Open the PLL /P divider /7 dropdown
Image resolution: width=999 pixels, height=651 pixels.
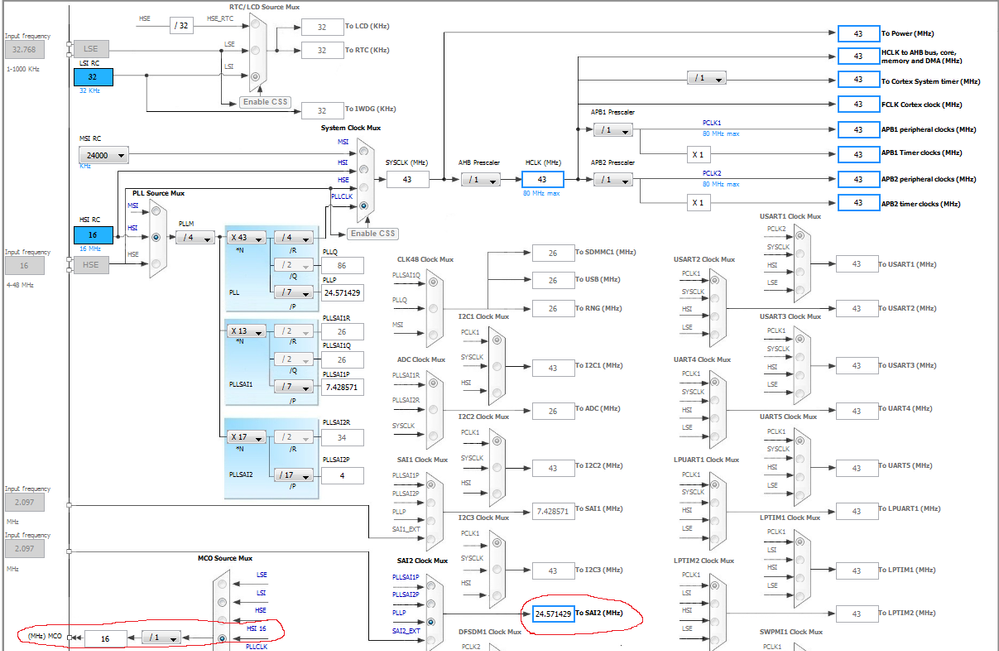pos(294,292)
